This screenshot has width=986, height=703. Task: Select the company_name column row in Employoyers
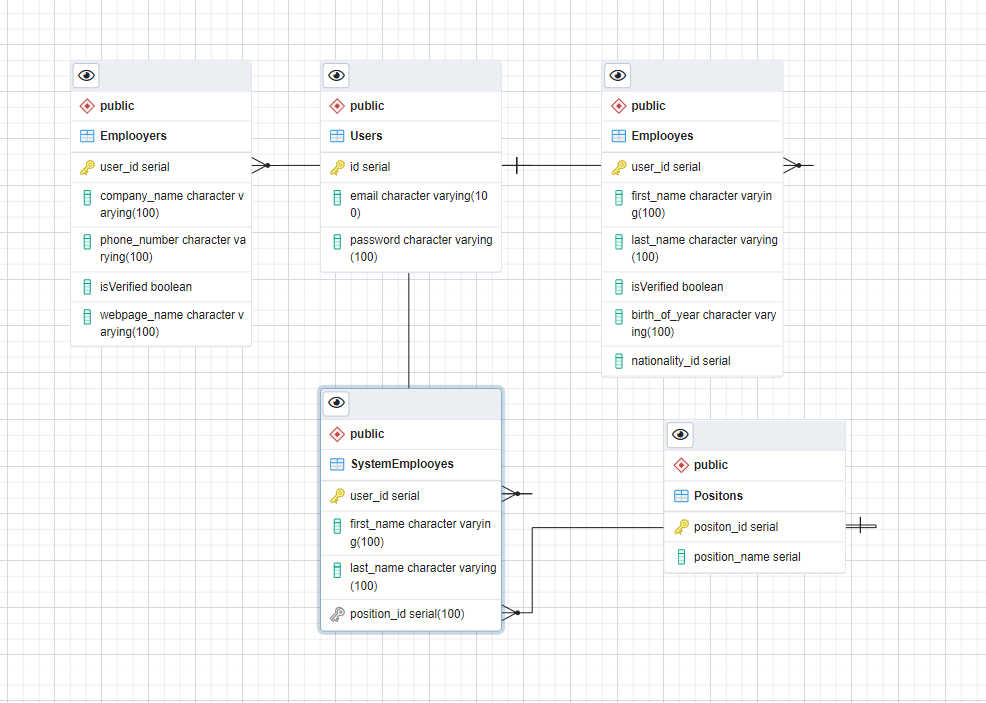coord(160,204)
